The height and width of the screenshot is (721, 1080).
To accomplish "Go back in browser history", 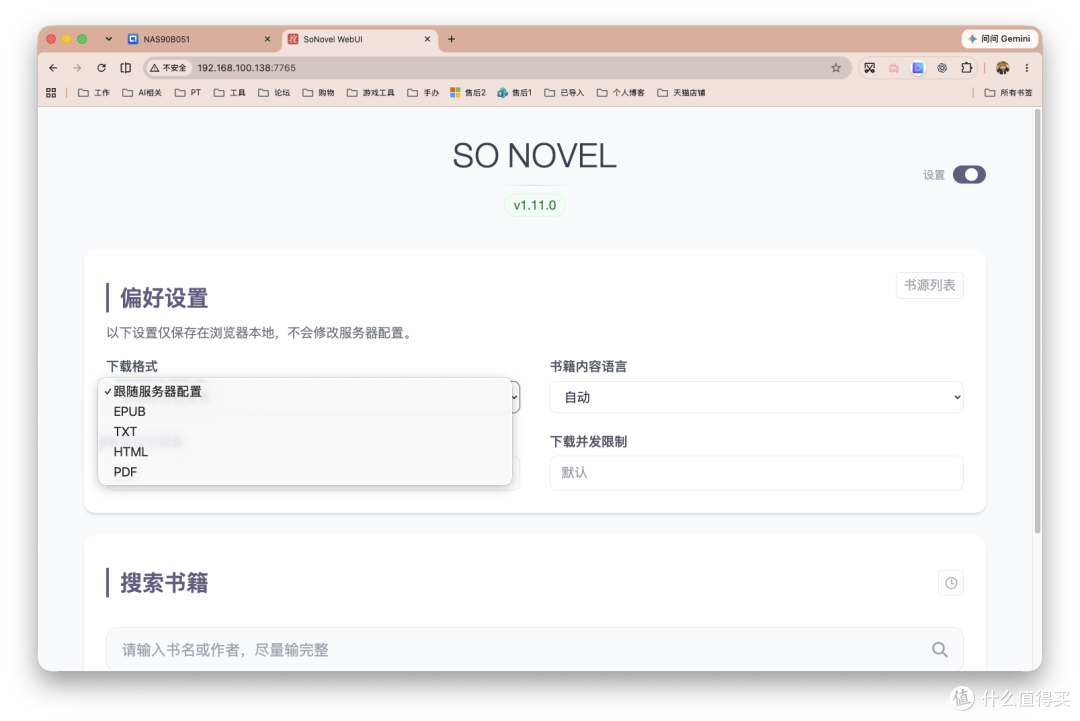I will click(x=53, y=67).
